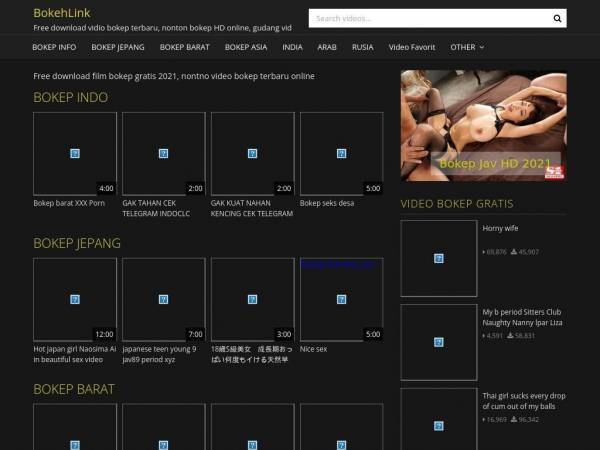
Task: Open the 12:00 thumbnail in BOKEP JEPANG
Action: [x=75, y=299]
